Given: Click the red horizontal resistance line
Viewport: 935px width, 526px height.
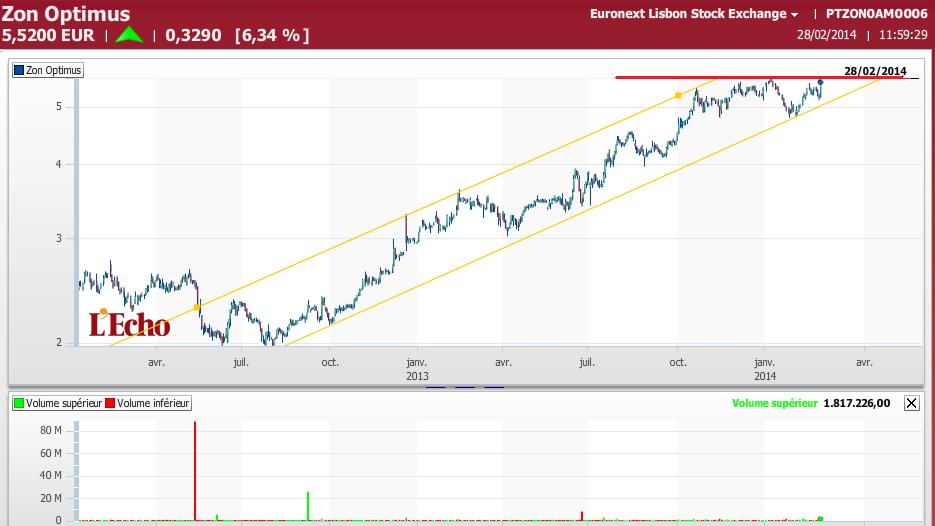Looking at the screenshot, I should click(x=760, y=77).
